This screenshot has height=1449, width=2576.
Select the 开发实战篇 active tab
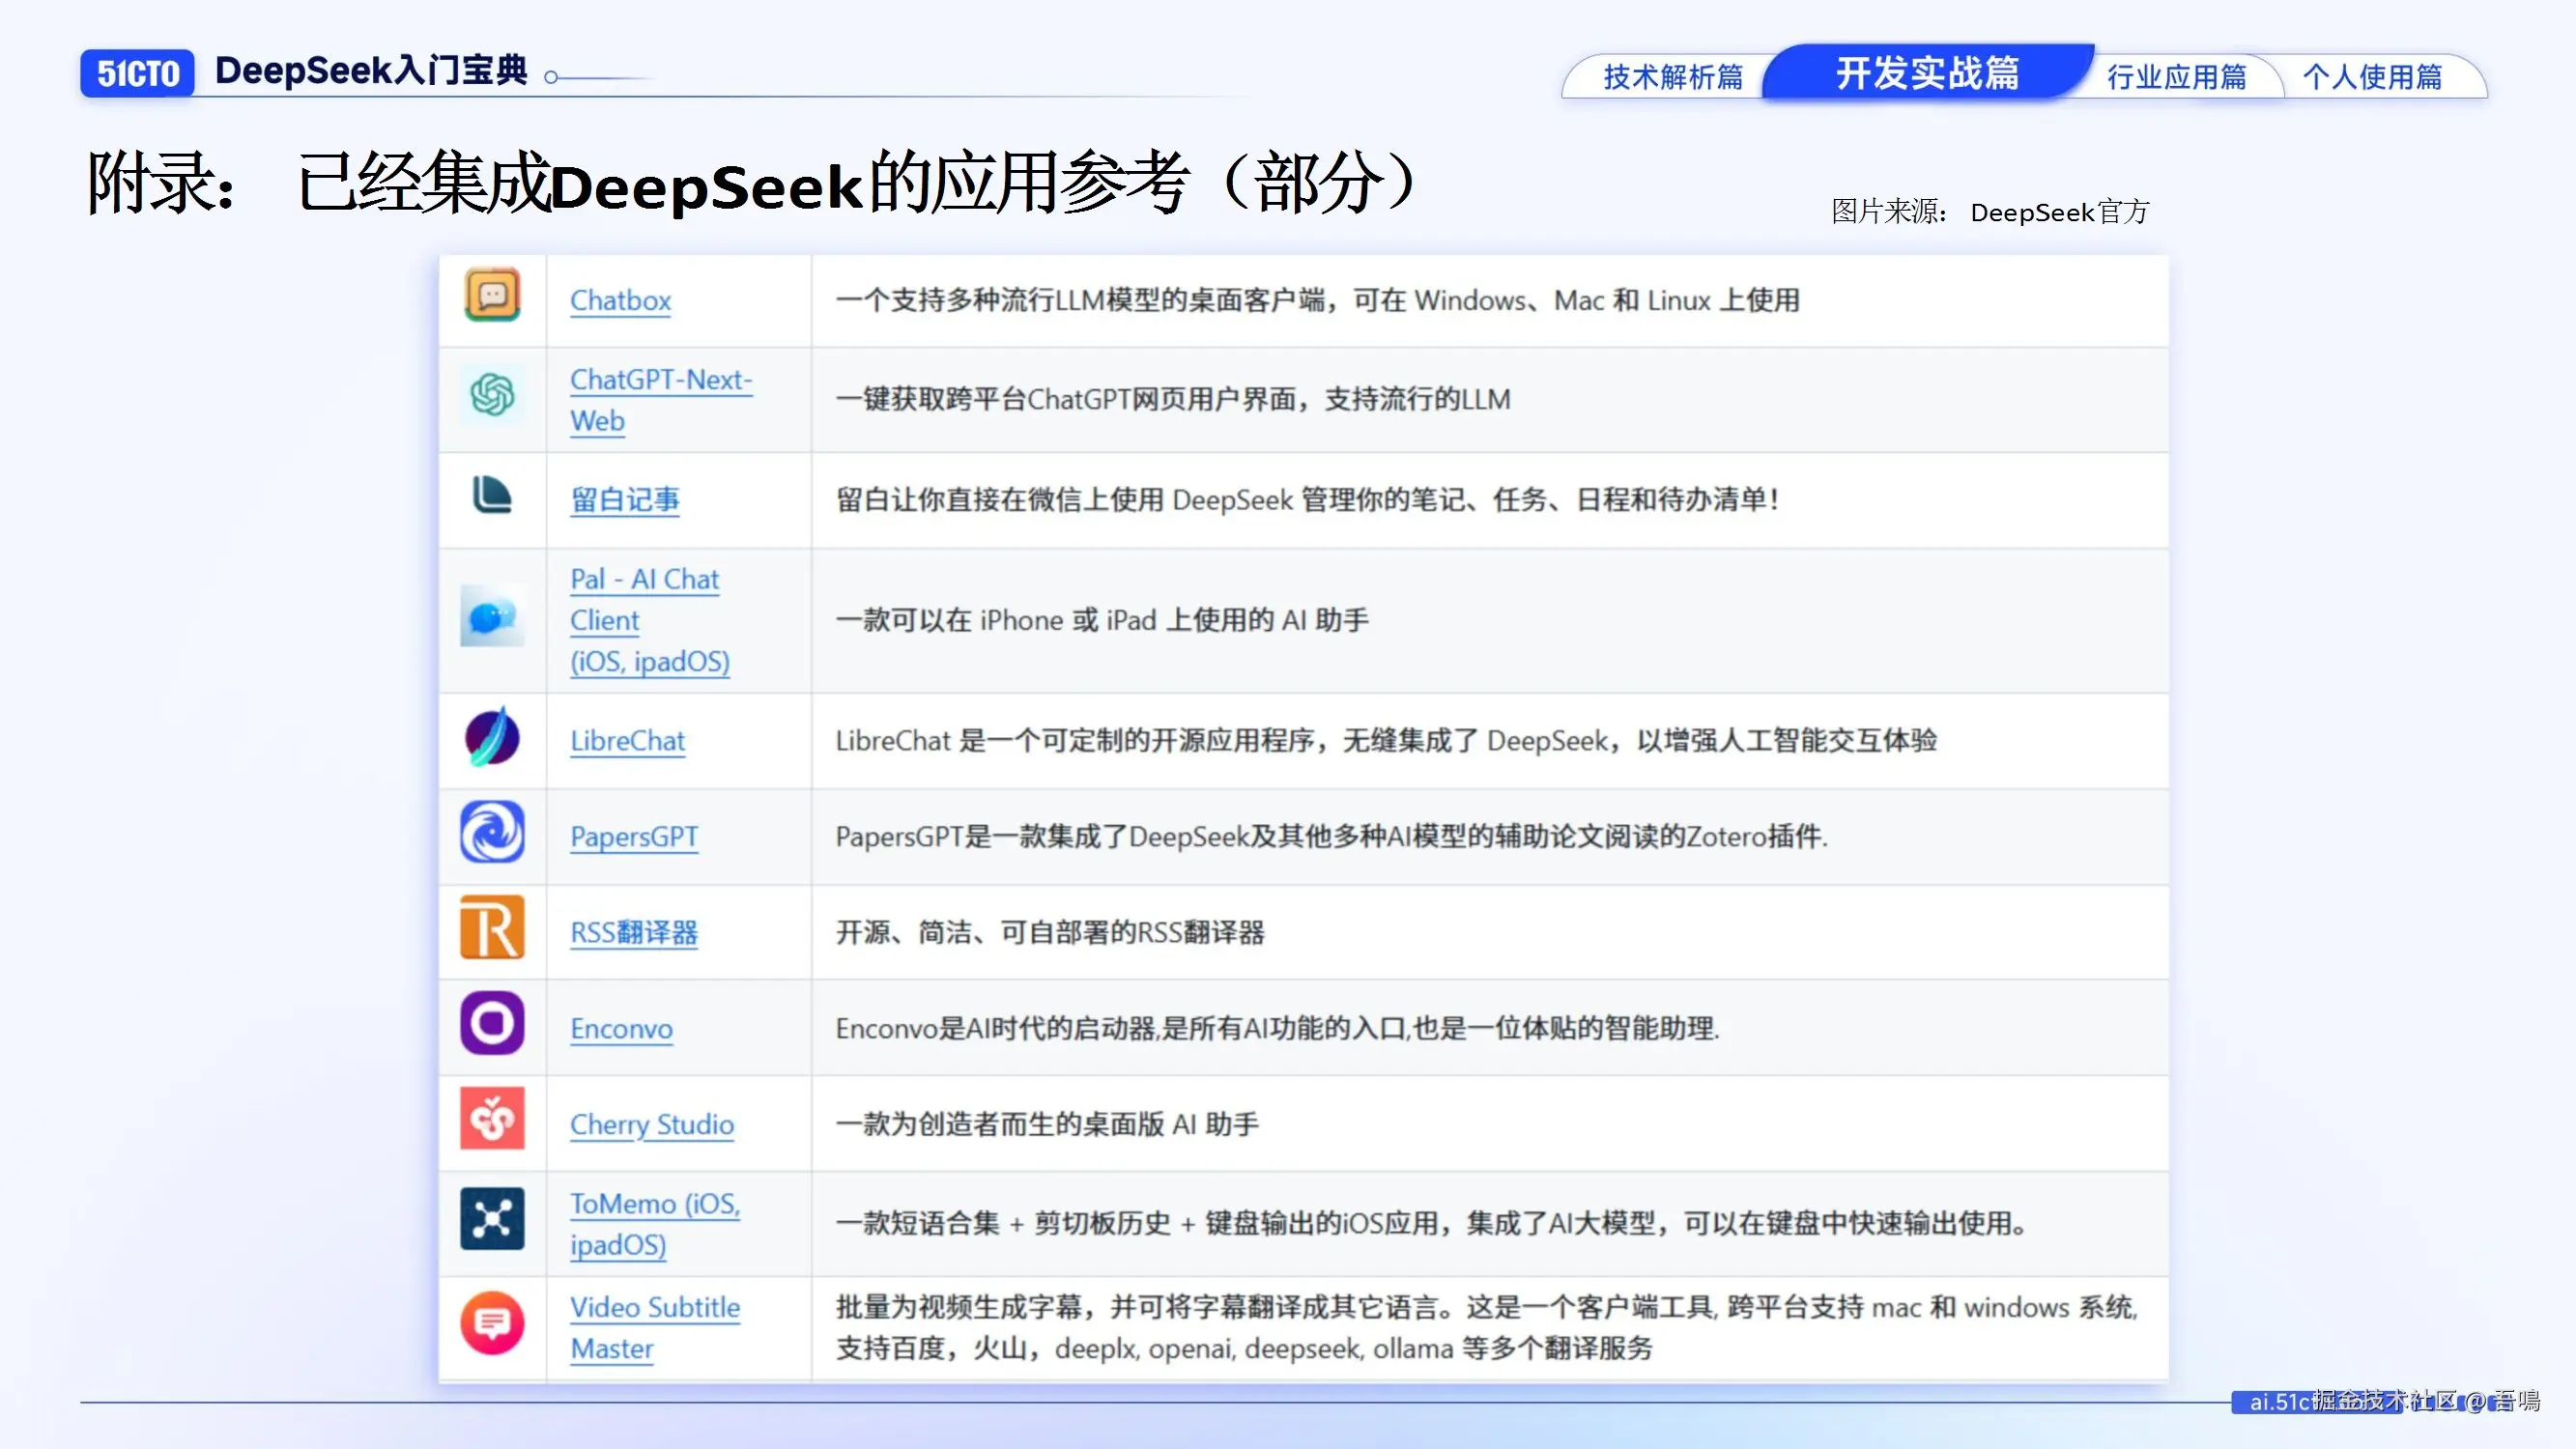[1927, 73]
